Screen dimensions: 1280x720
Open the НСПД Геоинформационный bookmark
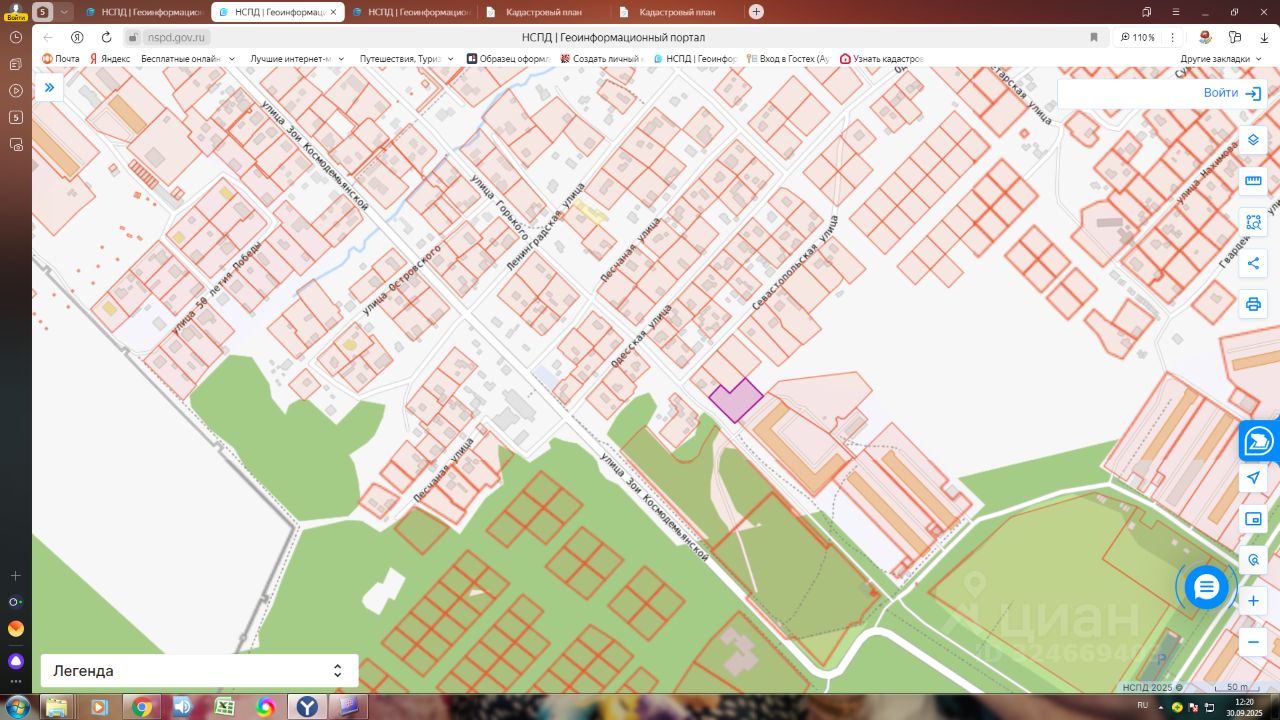(x=695, y=59)
